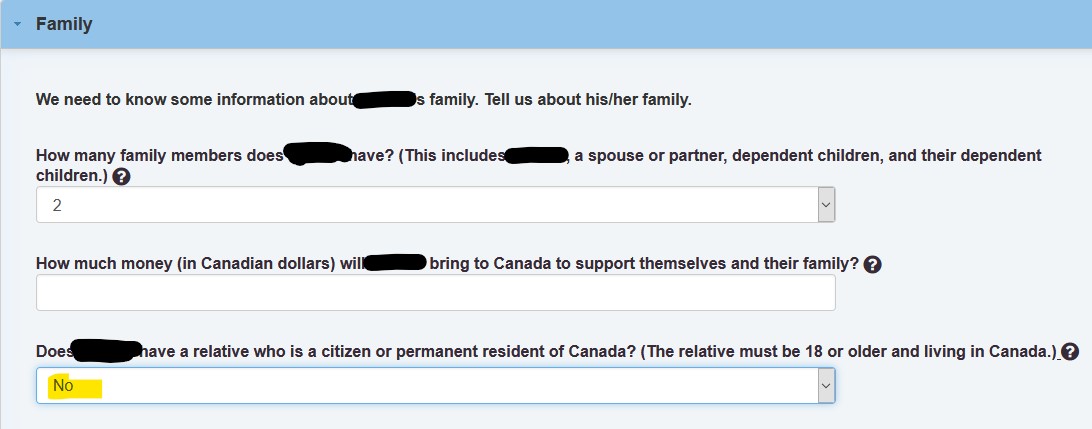Click the "How much money" question label

[x=447, y=264]
